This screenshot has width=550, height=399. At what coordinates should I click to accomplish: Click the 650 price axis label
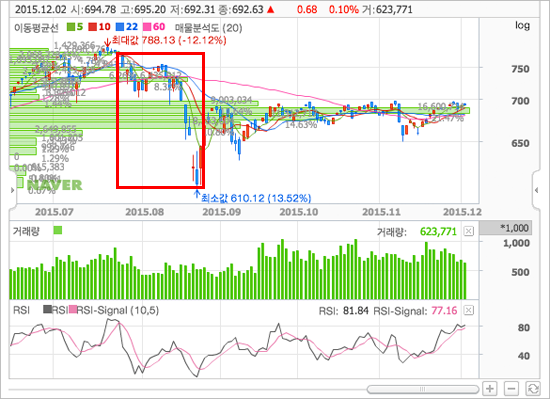coord(520,143)
